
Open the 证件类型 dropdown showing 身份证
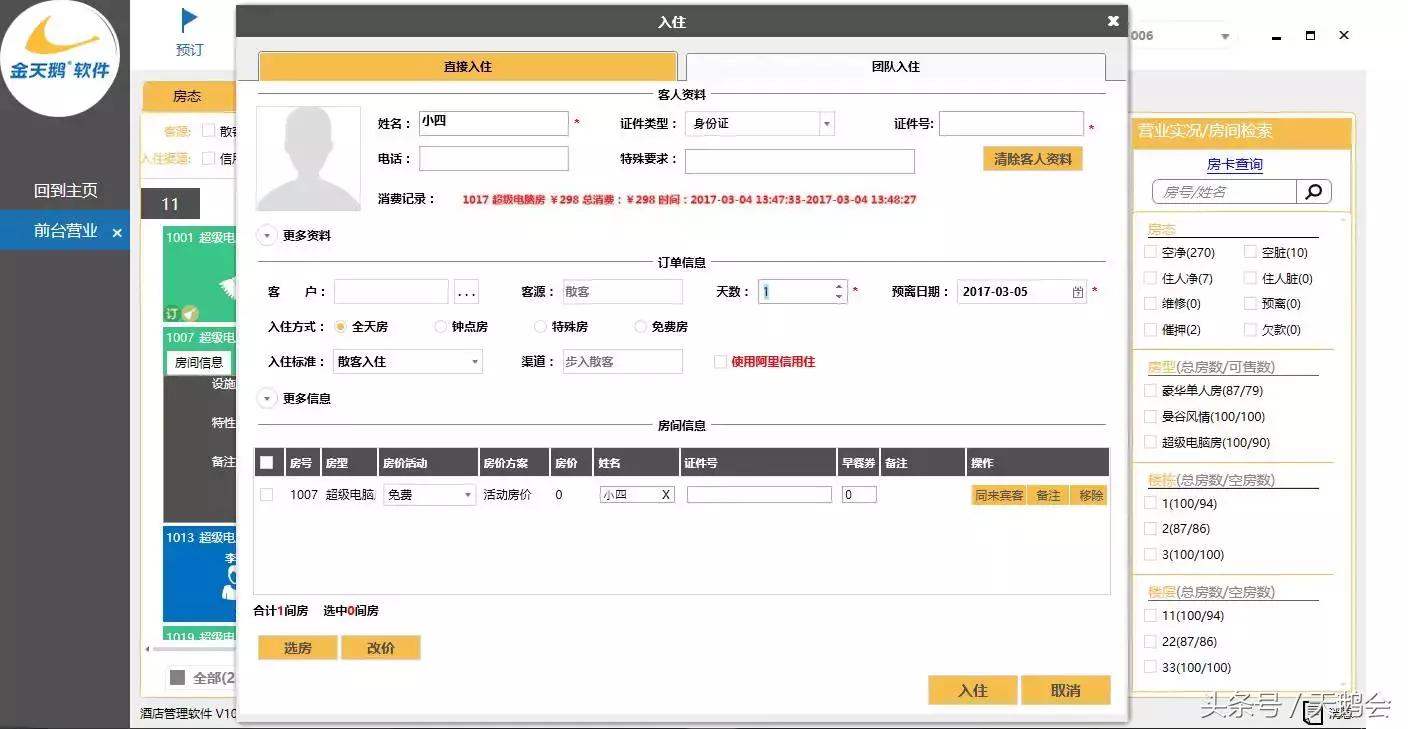point(828,123)
